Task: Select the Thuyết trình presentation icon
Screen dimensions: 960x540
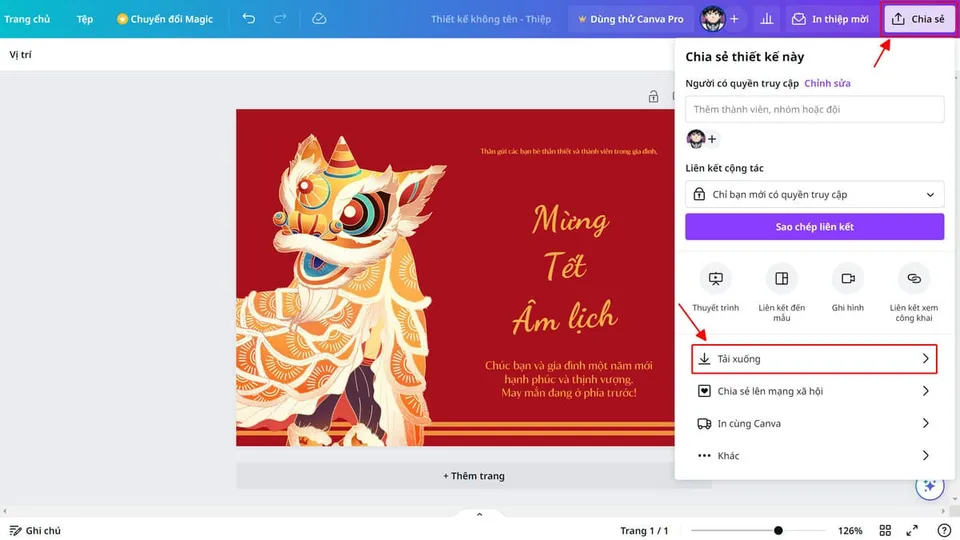Action: pos(715,279)
